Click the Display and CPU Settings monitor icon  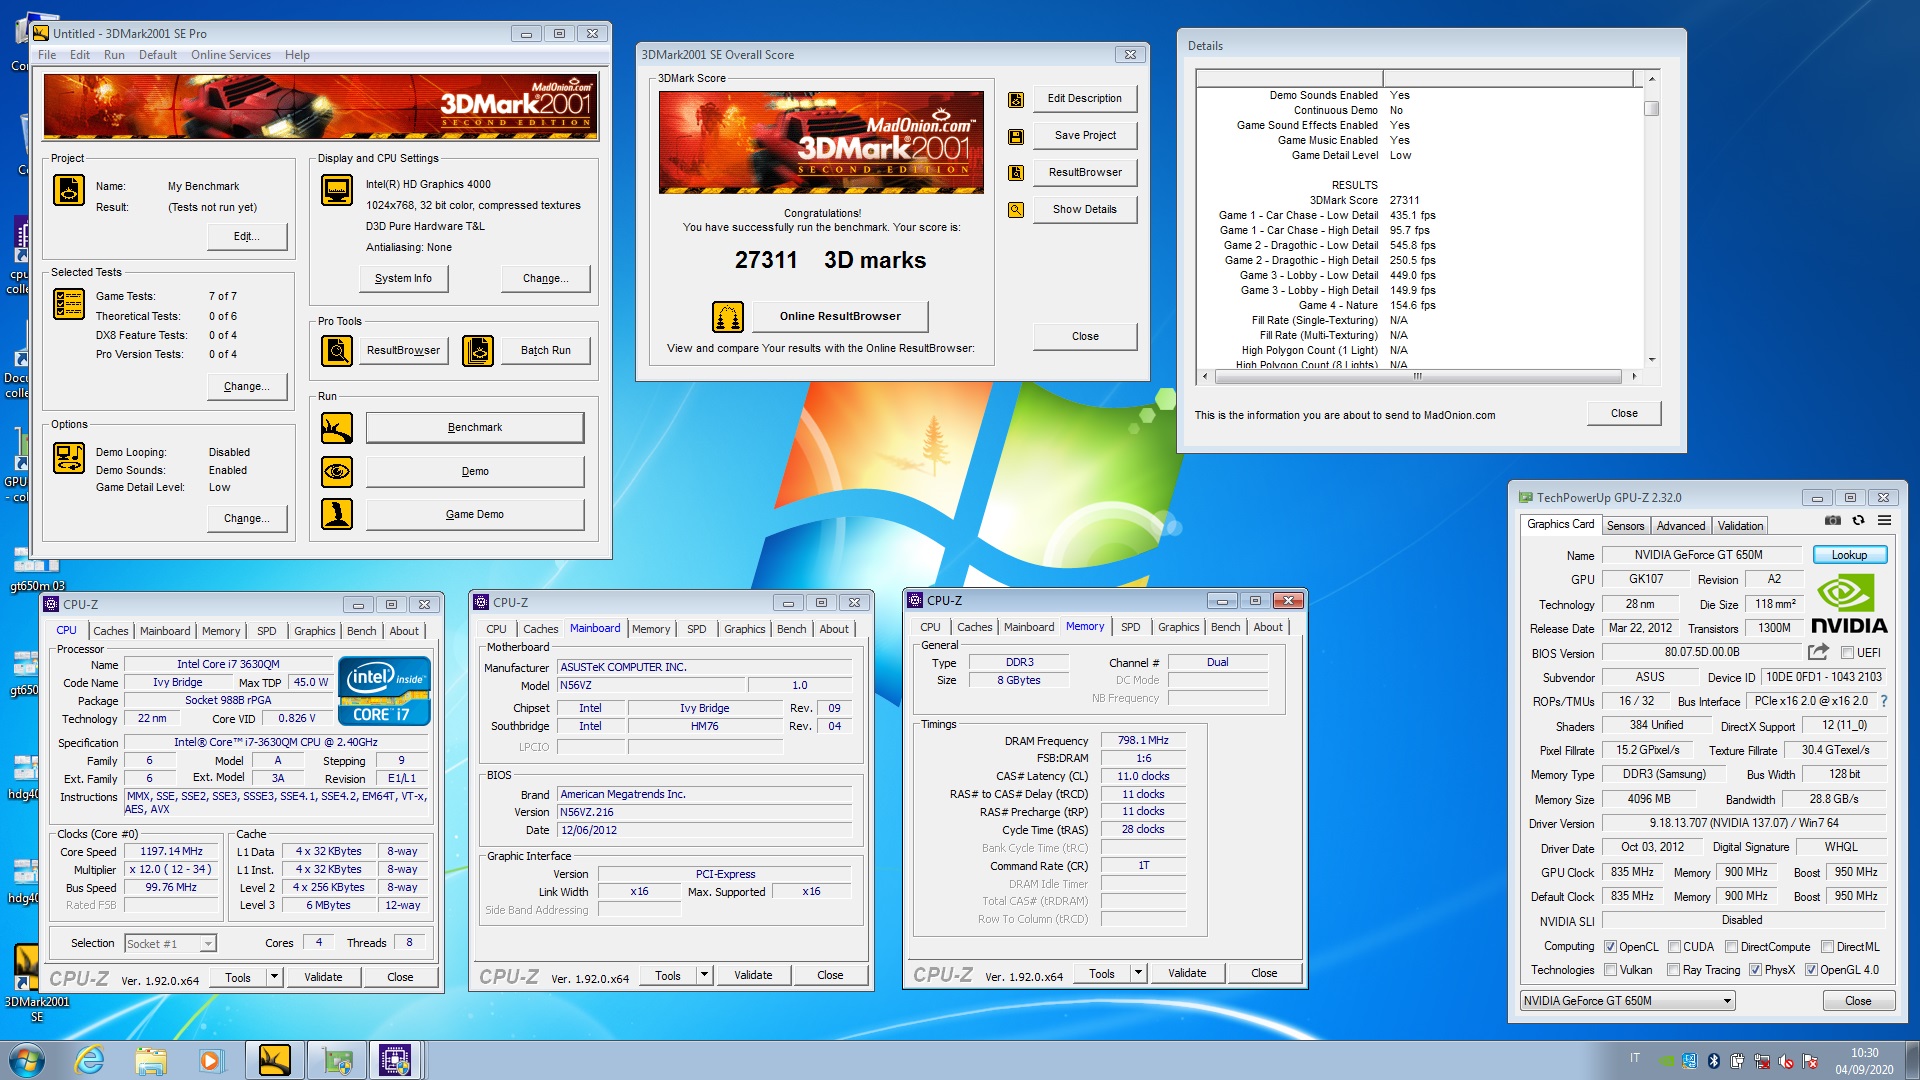point(337,190)
